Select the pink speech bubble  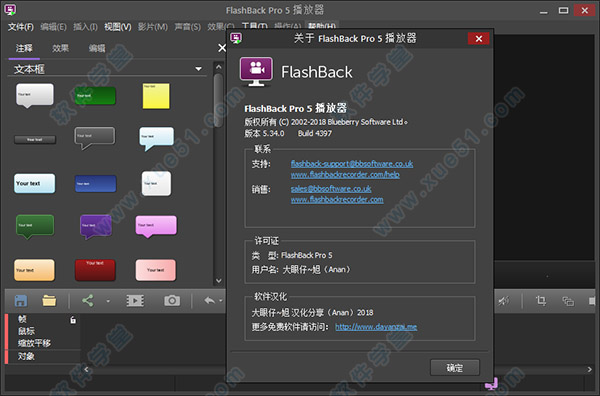click(x=156, y=227)
